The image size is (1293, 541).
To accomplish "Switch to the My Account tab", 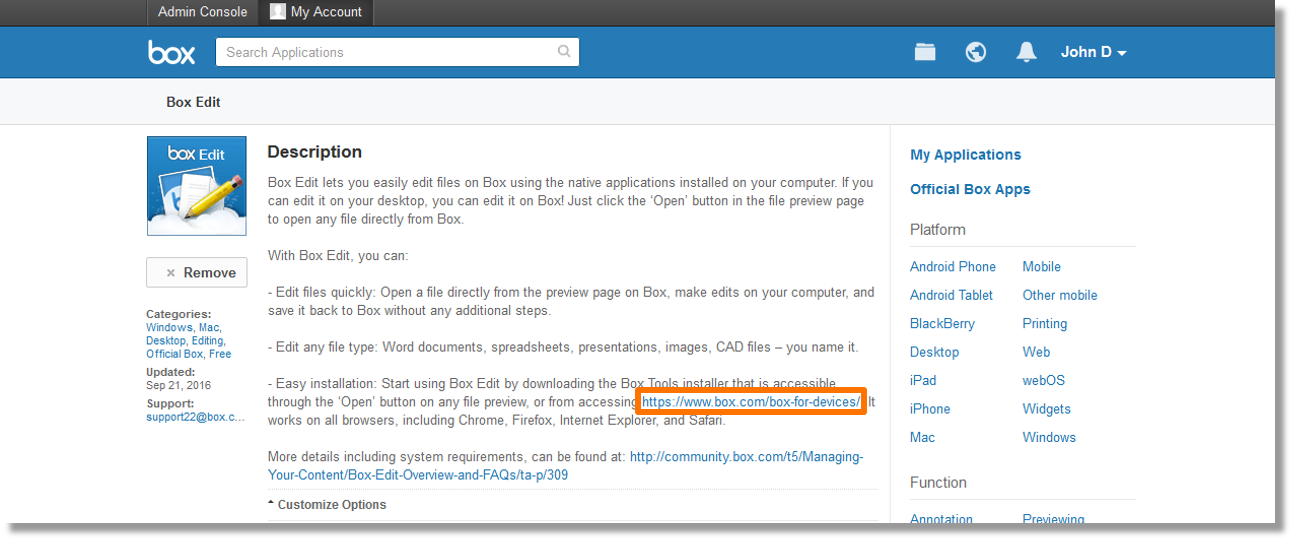I will [x=317, y=12].
